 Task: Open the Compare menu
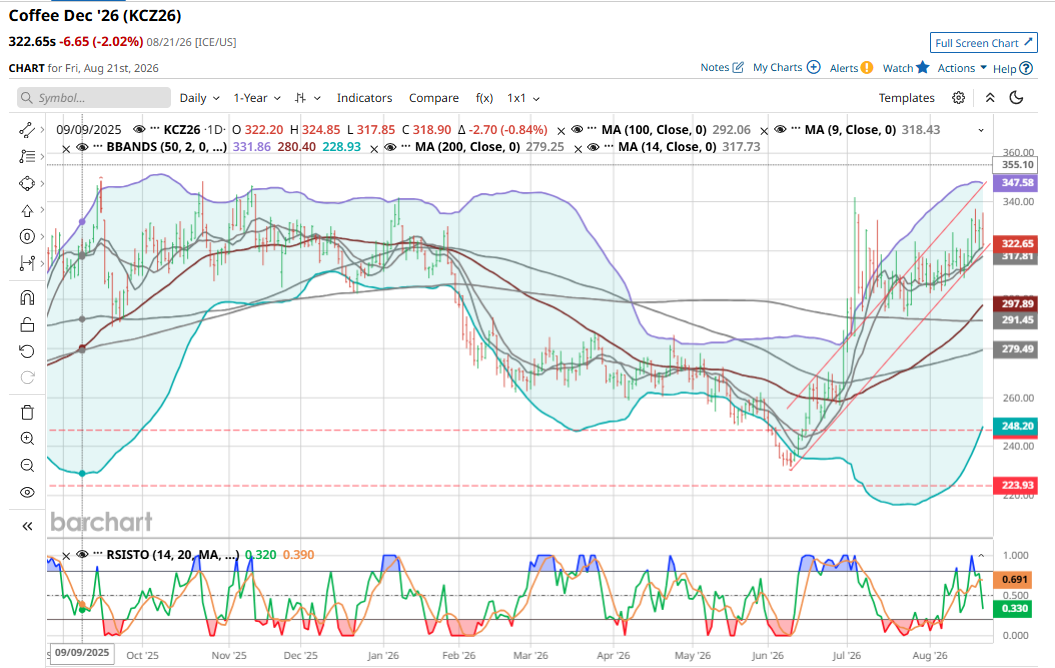tap(434, 98)
